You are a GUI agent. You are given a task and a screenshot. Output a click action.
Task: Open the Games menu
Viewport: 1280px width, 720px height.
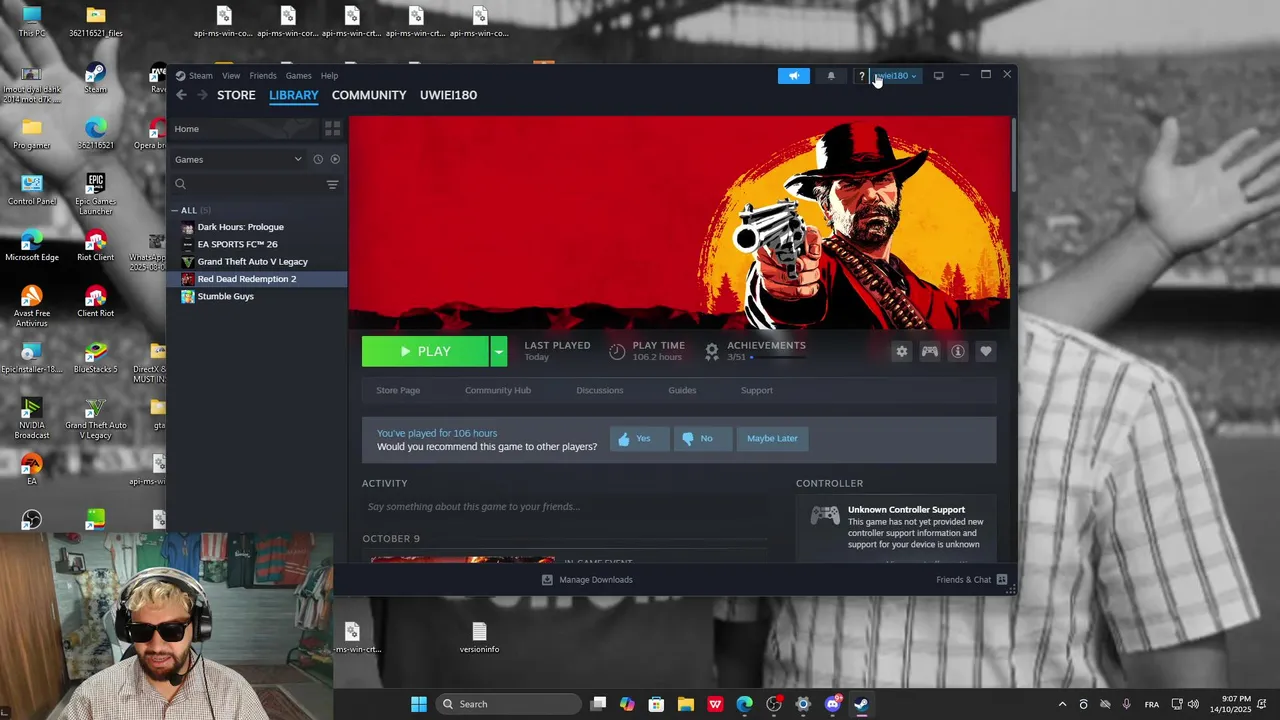[x=298, y=76]
